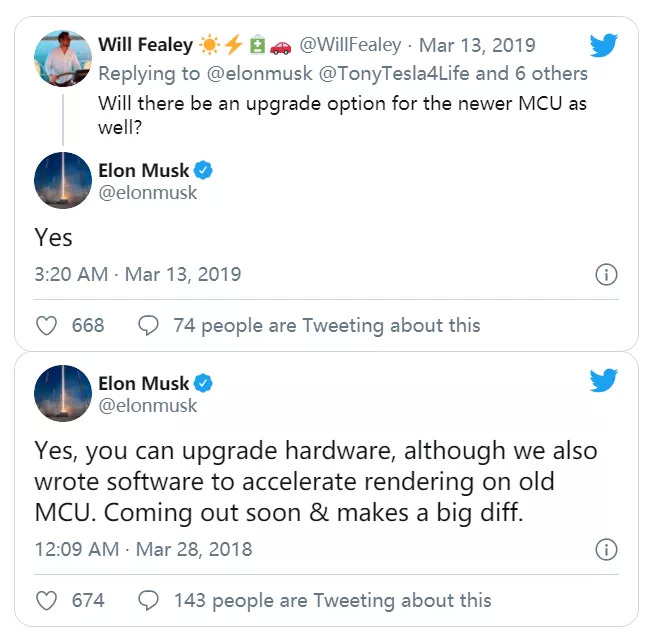The image size is (652, 638).
Task: Like the hardware upgrade tweet
Action: point(46,600)
